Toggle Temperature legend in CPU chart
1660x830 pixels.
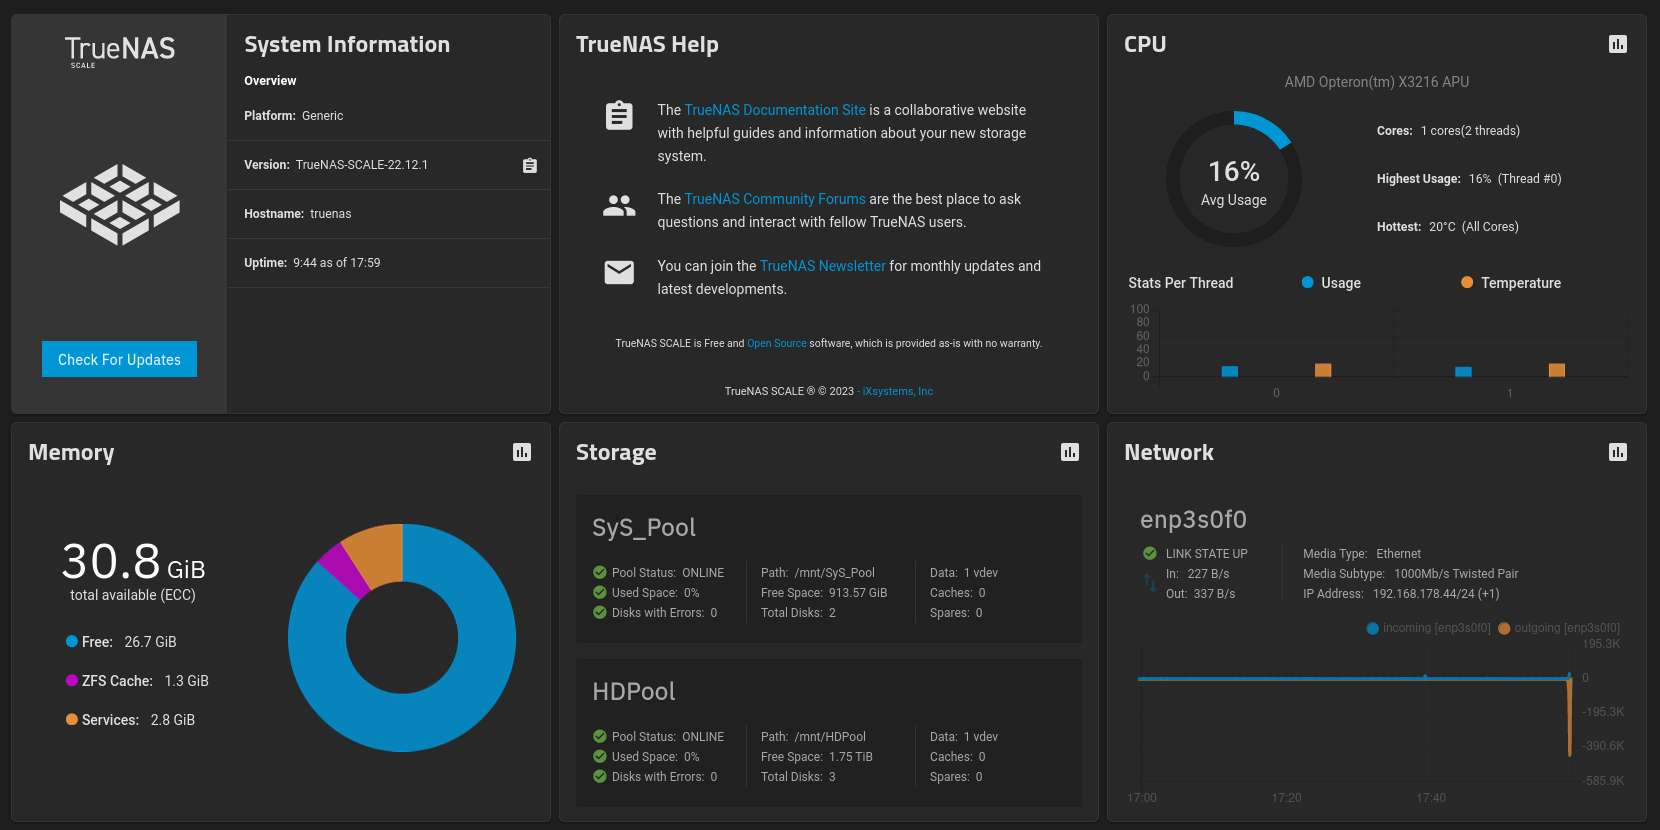[1511, 283]
